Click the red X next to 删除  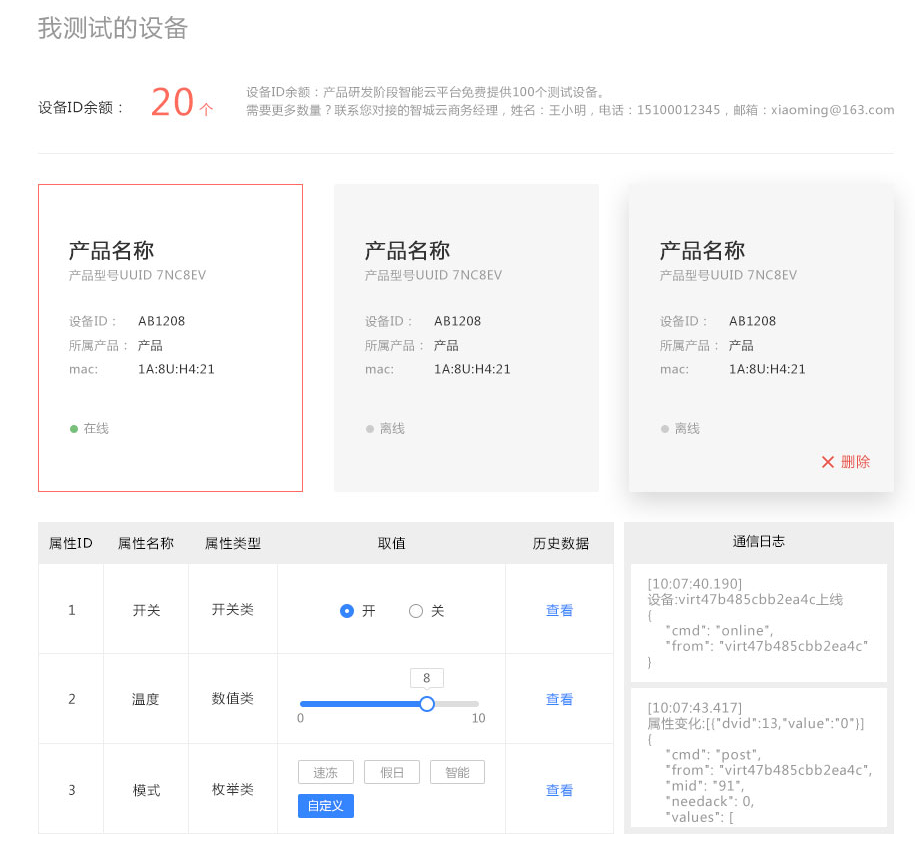coord(827,462)
